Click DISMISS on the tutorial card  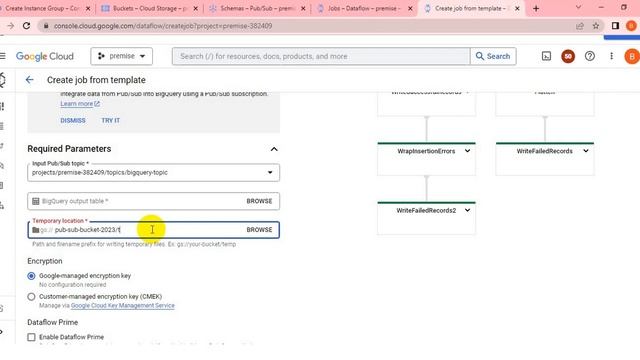click(x=73, y=120)
